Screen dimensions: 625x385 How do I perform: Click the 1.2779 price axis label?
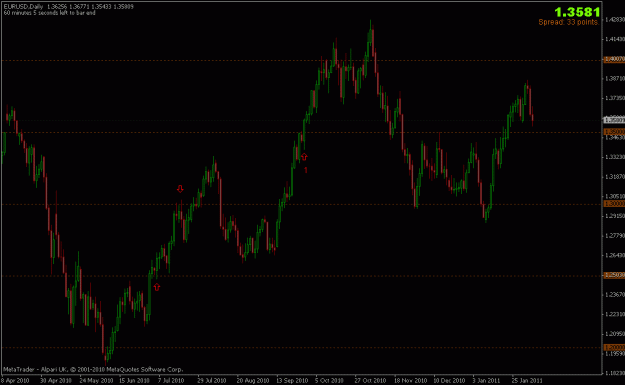pos(615,236)
